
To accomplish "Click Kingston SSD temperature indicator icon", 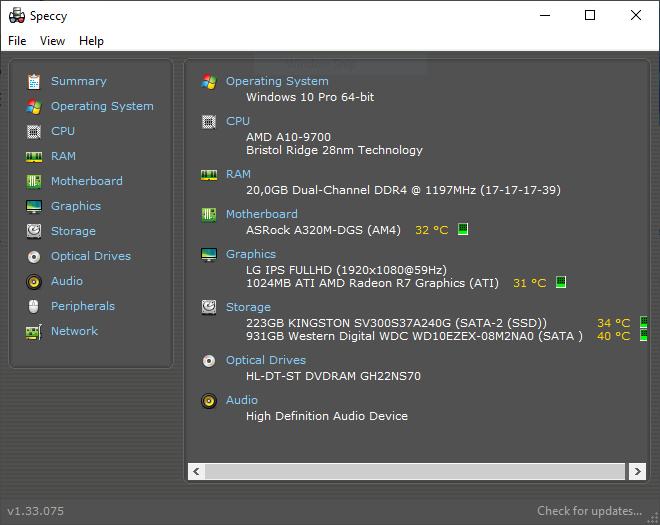I will pyautogui.click(x=644, y=322).
